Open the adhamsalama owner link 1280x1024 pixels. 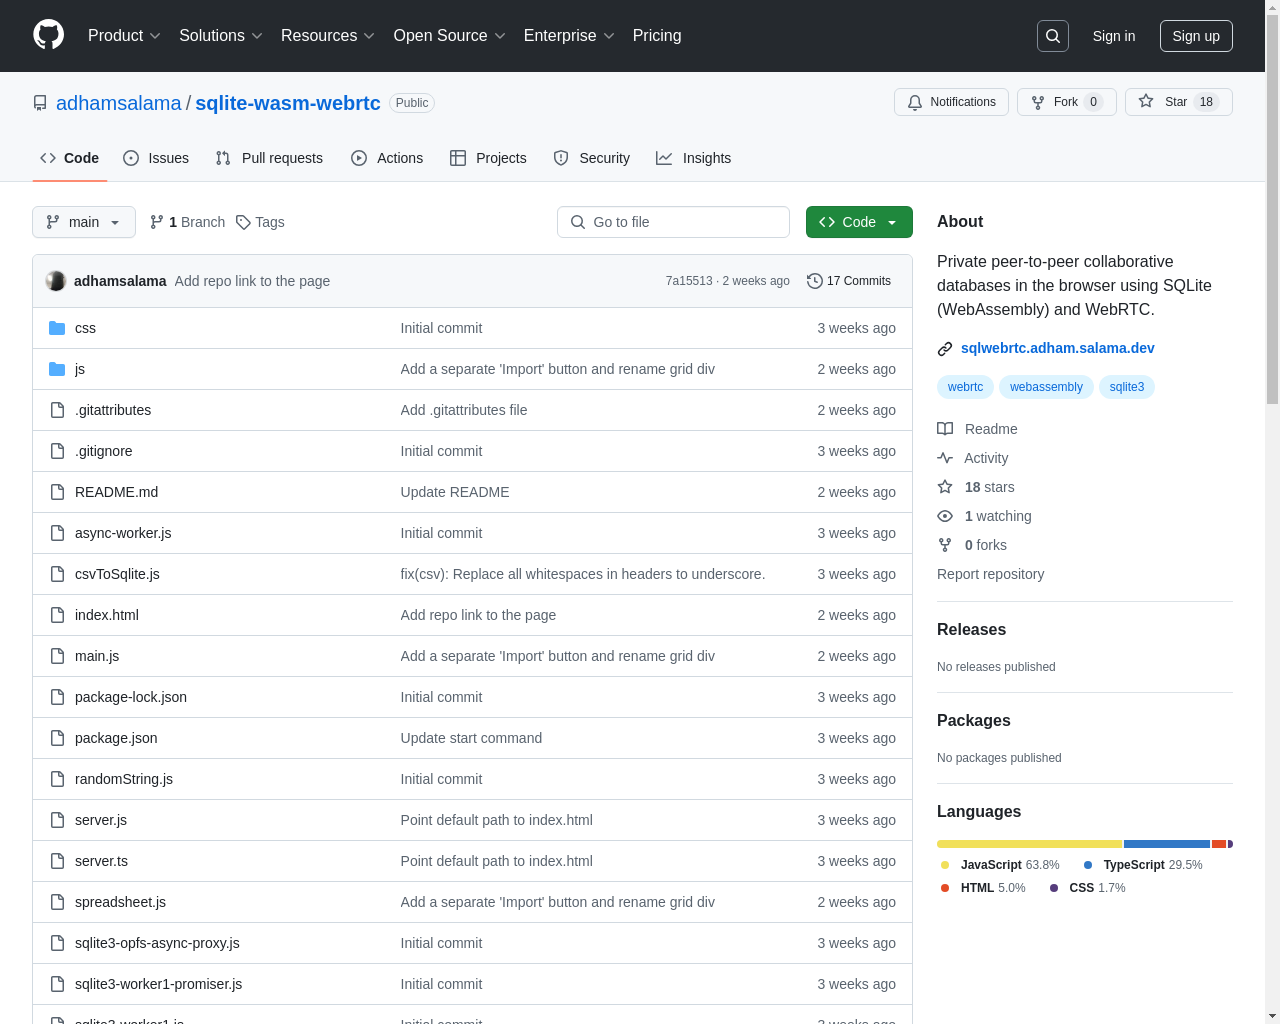[119, 103]
